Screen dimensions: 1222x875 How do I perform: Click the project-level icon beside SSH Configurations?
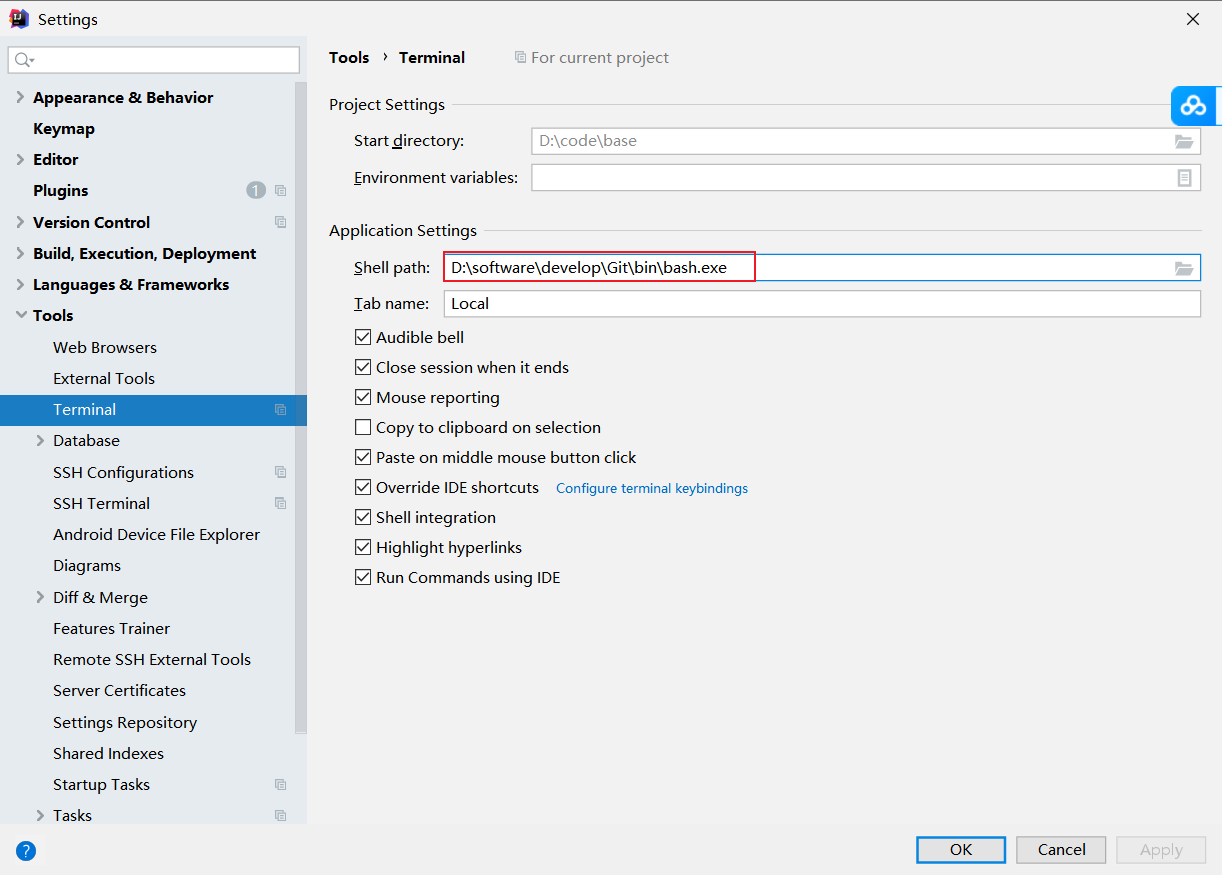pyautogui.click(x=281, y=472)
